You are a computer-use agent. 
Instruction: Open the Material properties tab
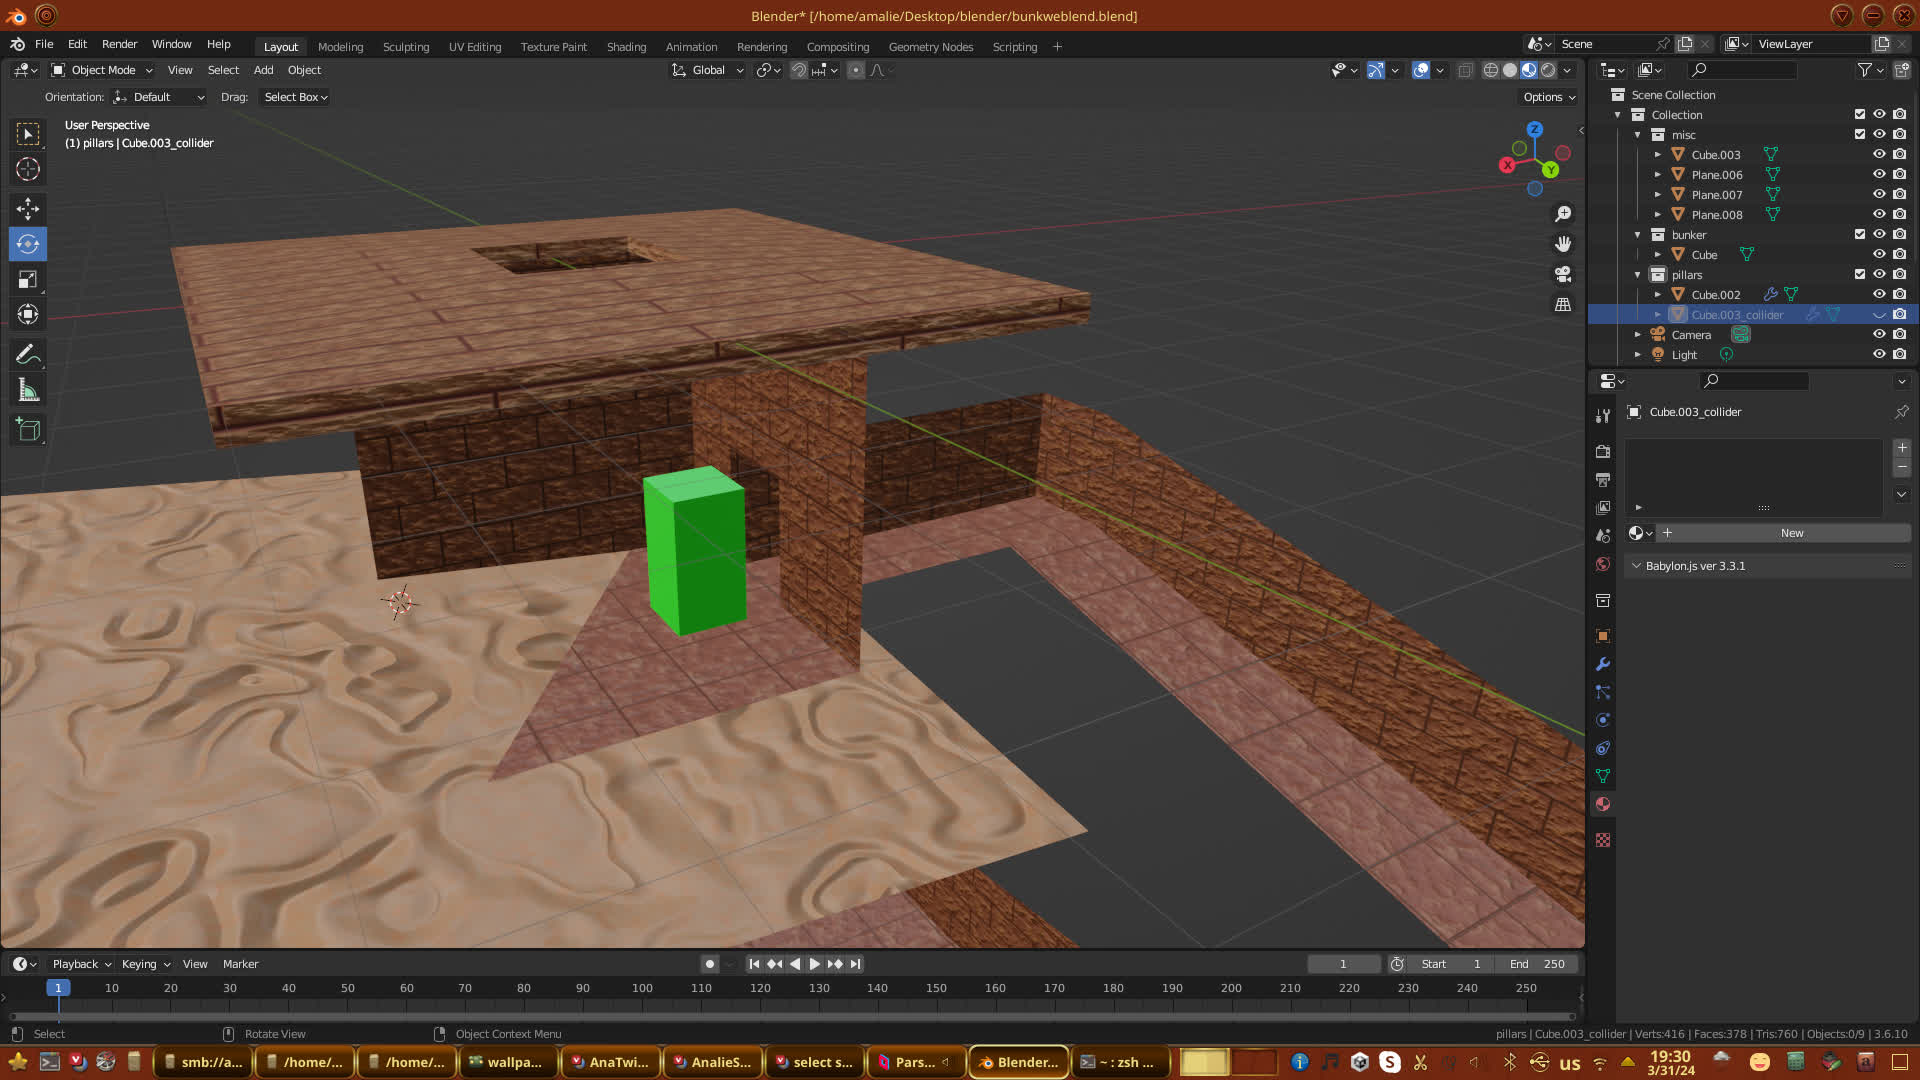(x=1603, y=804)
